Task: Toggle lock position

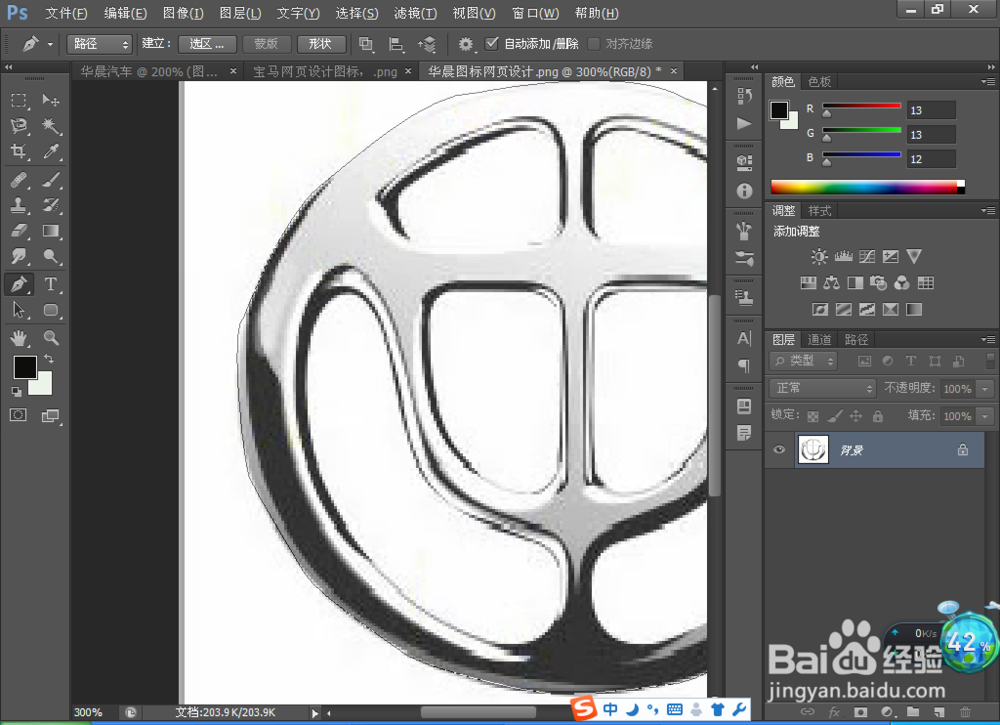Action: point(856,416)
